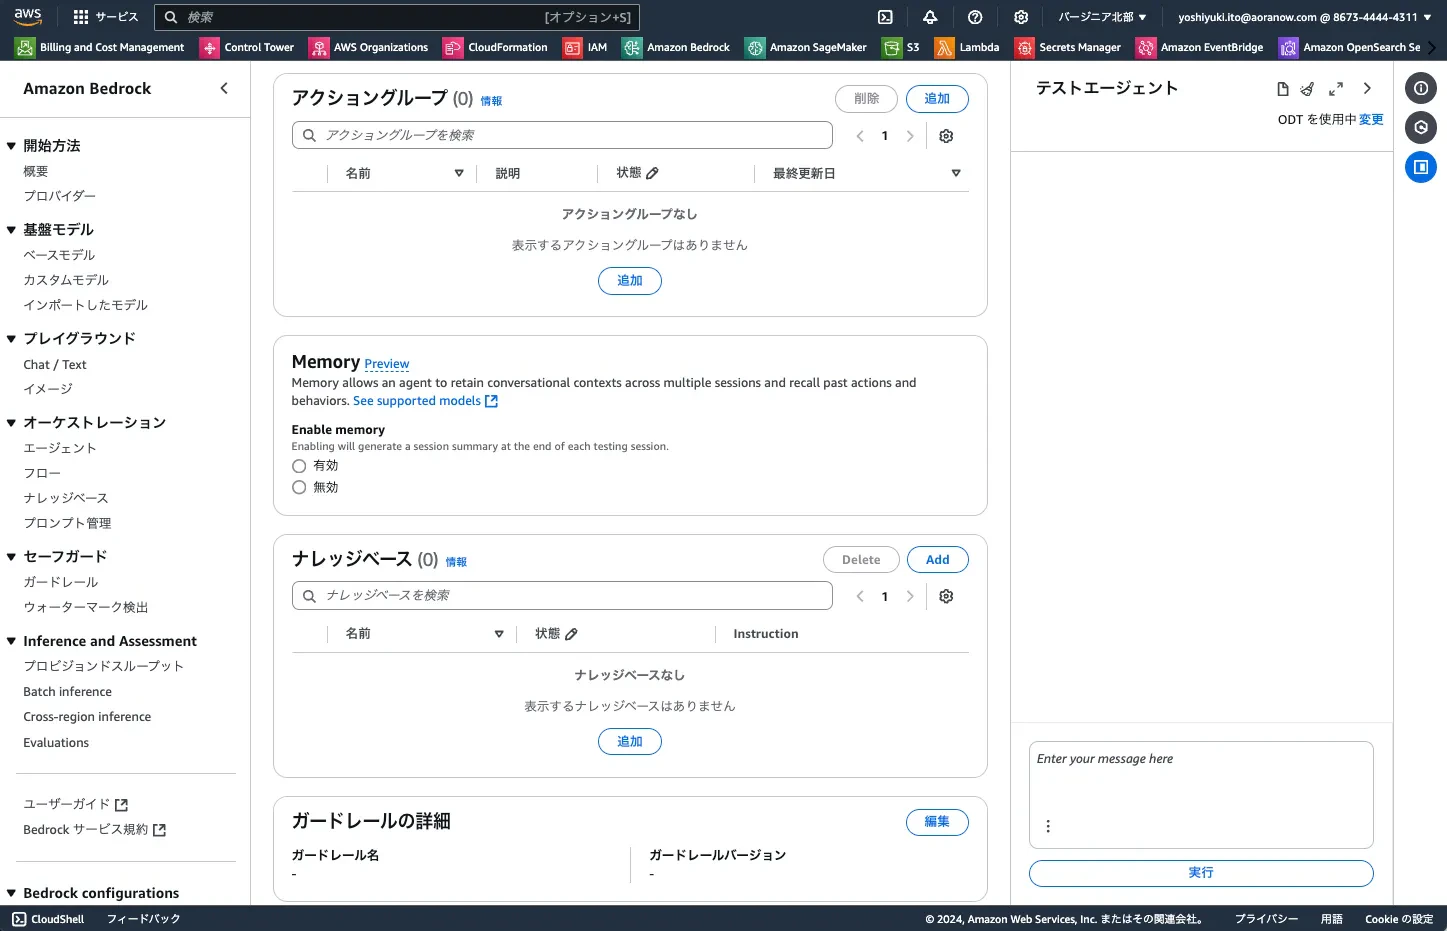1447x931 pixels.
Task: Click 追加 at top of action groups
Action: (937, 99)
